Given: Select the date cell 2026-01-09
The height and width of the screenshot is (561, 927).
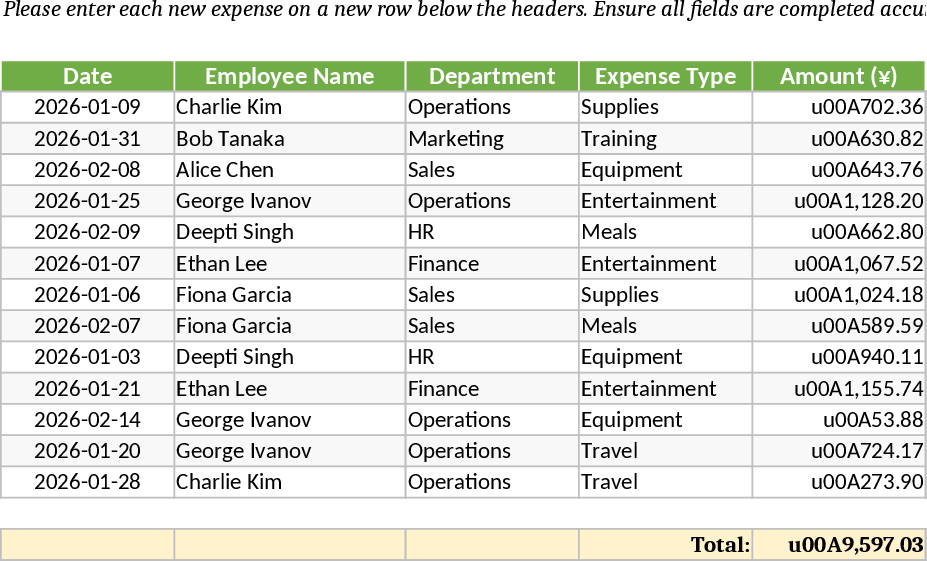Looking at the screenshot, I should click(x=88, y=107).
